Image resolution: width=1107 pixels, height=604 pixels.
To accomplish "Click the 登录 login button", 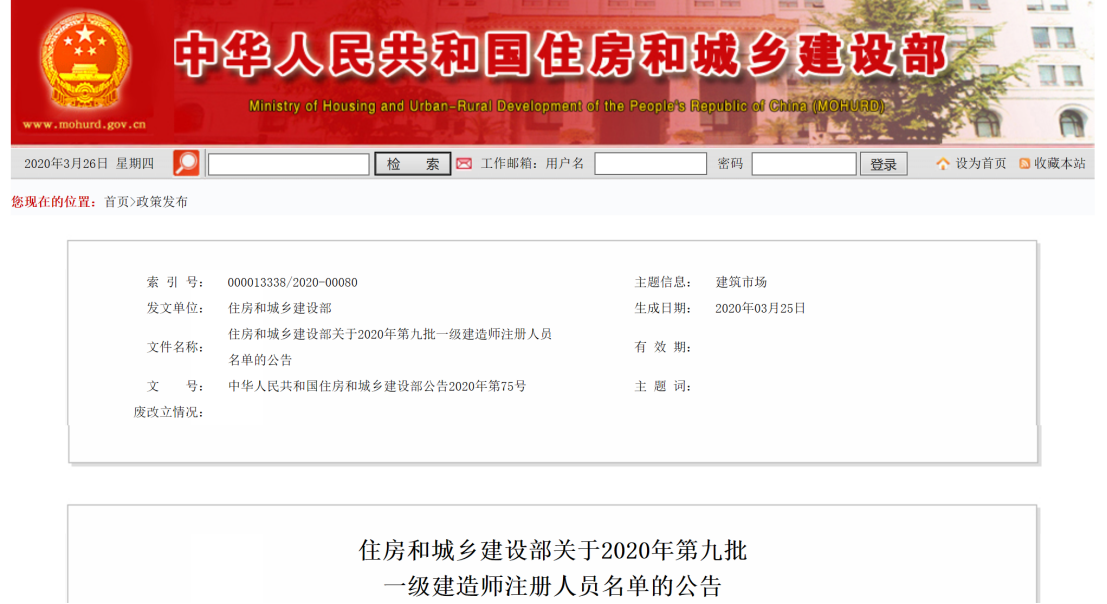I will click(x=883, y=164).
